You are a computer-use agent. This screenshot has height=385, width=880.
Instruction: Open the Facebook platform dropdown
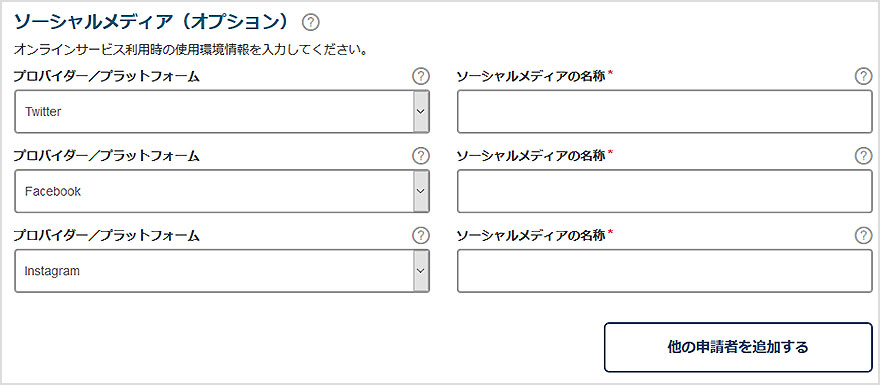coord(222,191)
